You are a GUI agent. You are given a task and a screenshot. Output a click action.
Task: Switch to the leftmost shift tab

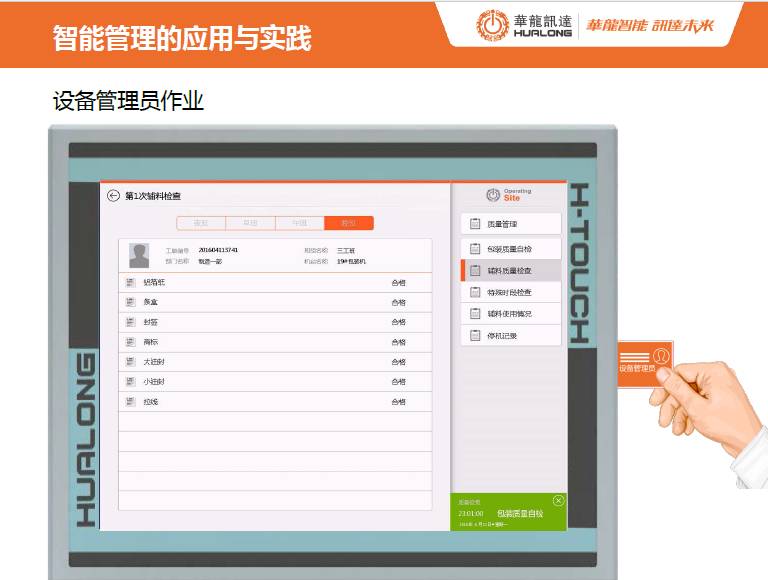tap(201, 223)
